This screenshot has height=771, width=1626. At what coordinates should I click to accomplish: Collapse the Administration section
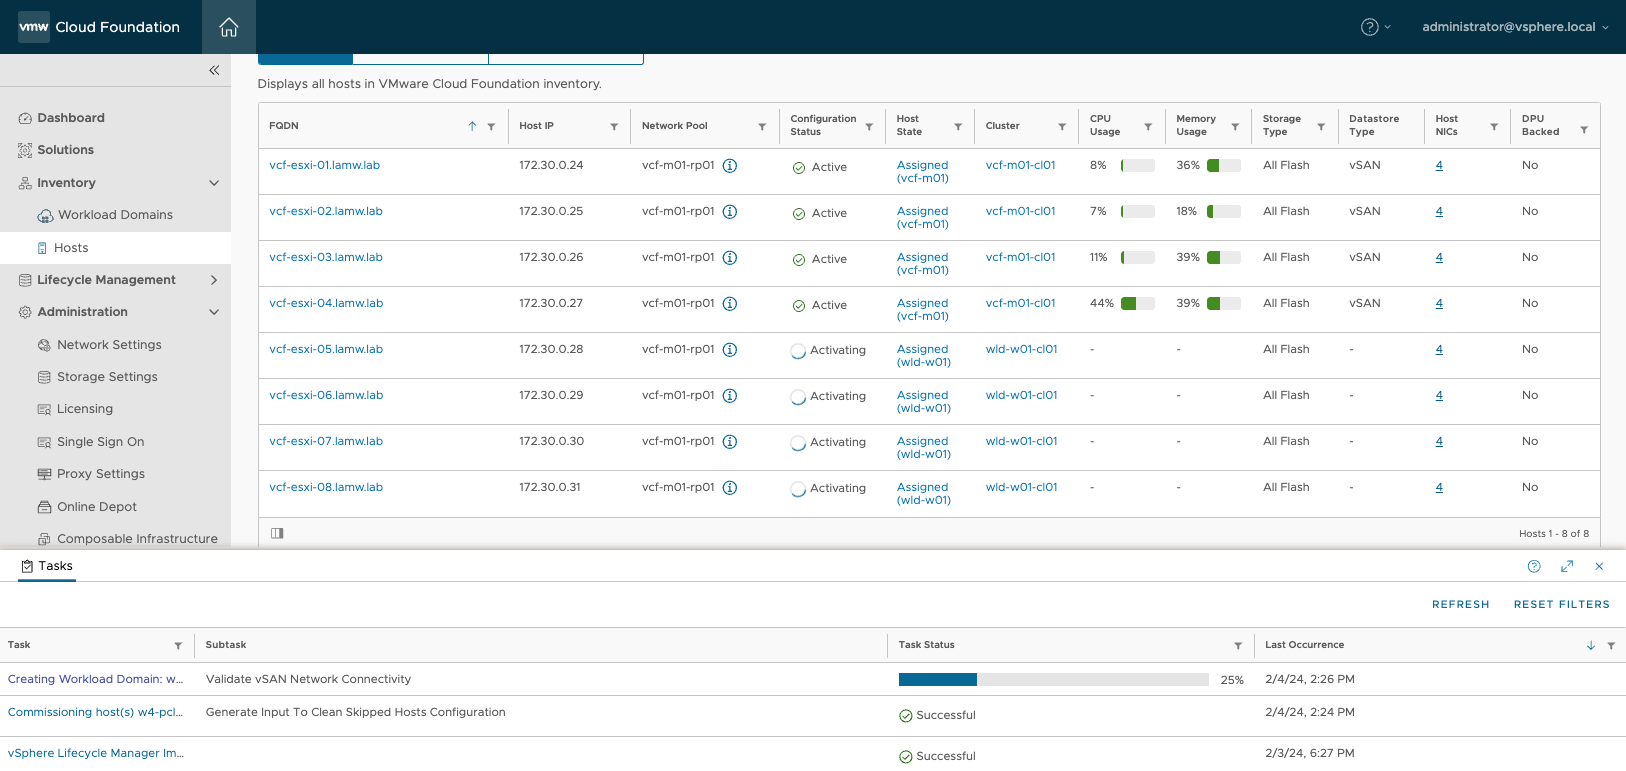point(214,312)
